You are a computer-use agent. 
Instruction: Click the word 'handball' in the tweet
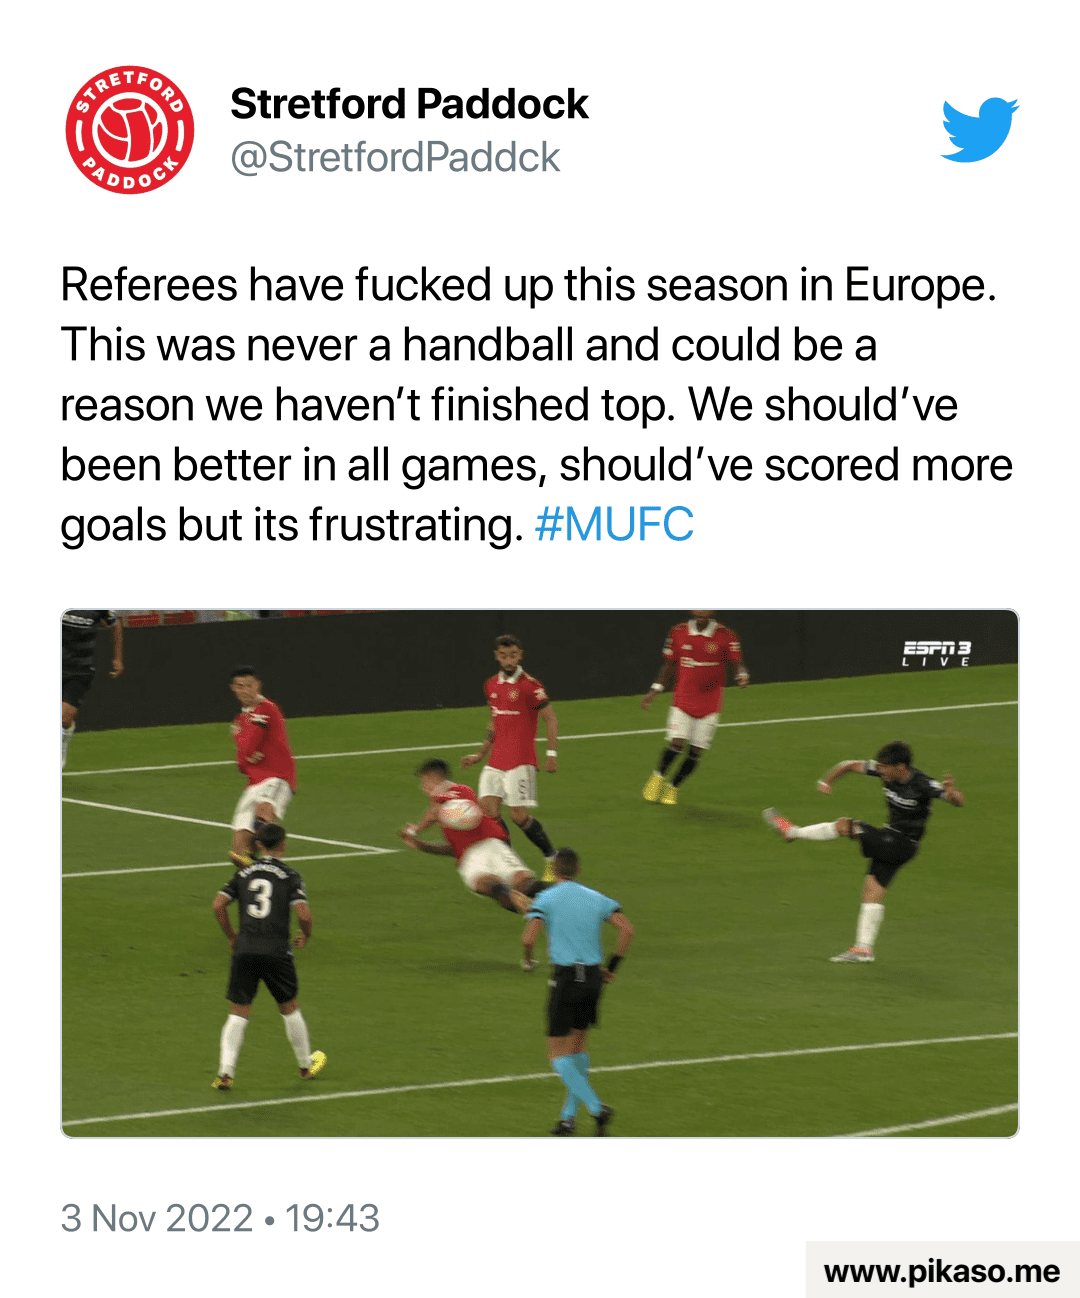coord(488,345)
